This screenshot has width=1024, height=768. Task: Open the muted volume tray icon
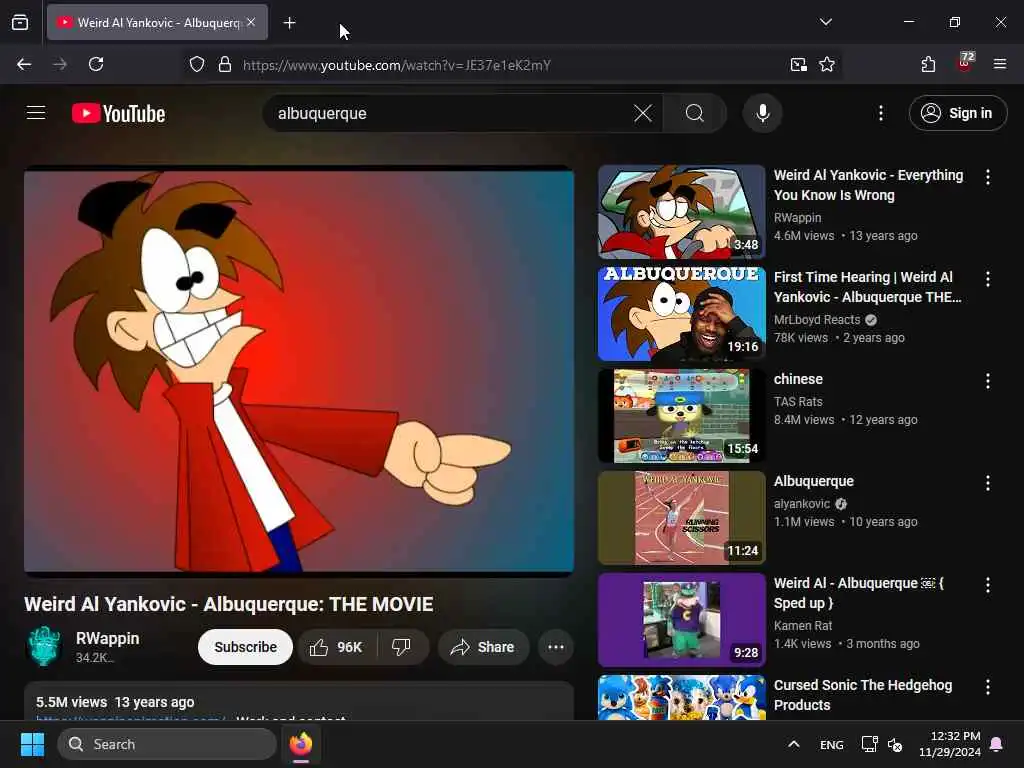tap(895, 744)
